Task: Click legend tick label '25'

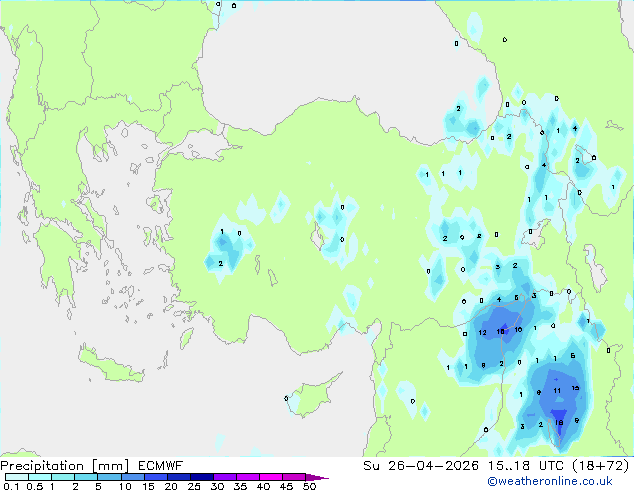Action: click(x=194, y=486)
